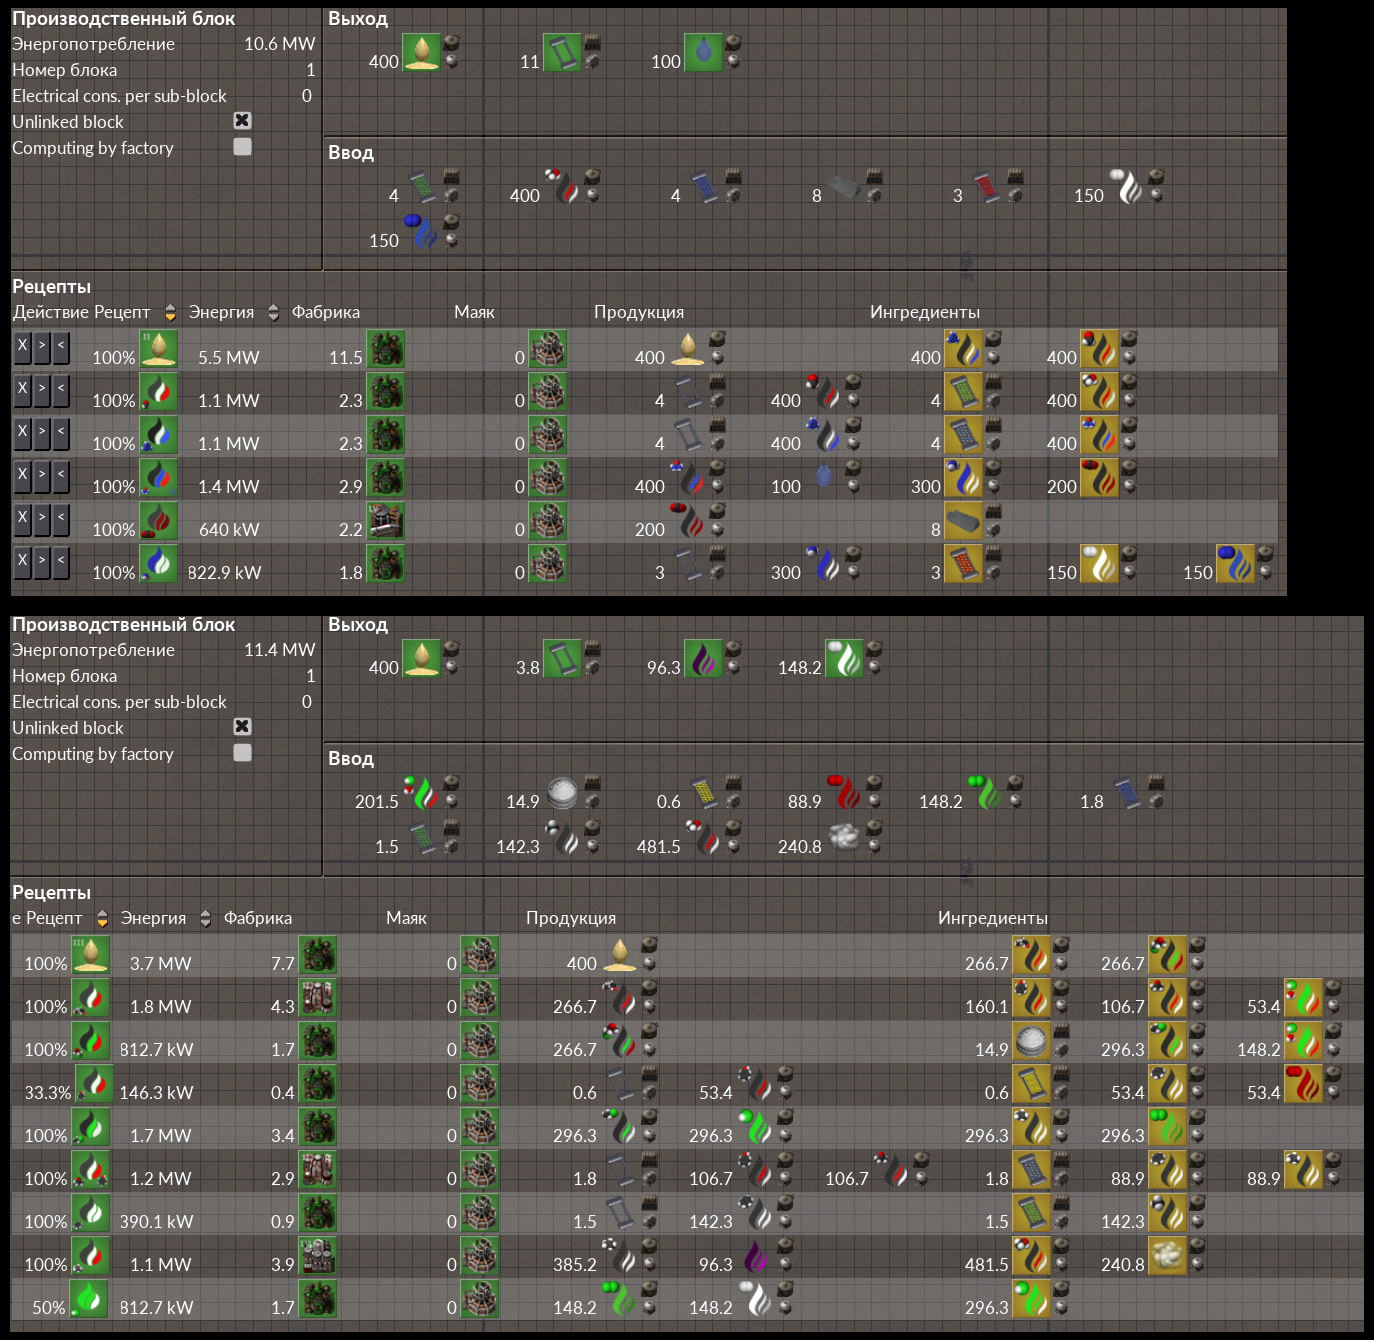
Task: Click the 240.8 ingredient in lower 1.1 MW row
Action: coord(1167,1256)
